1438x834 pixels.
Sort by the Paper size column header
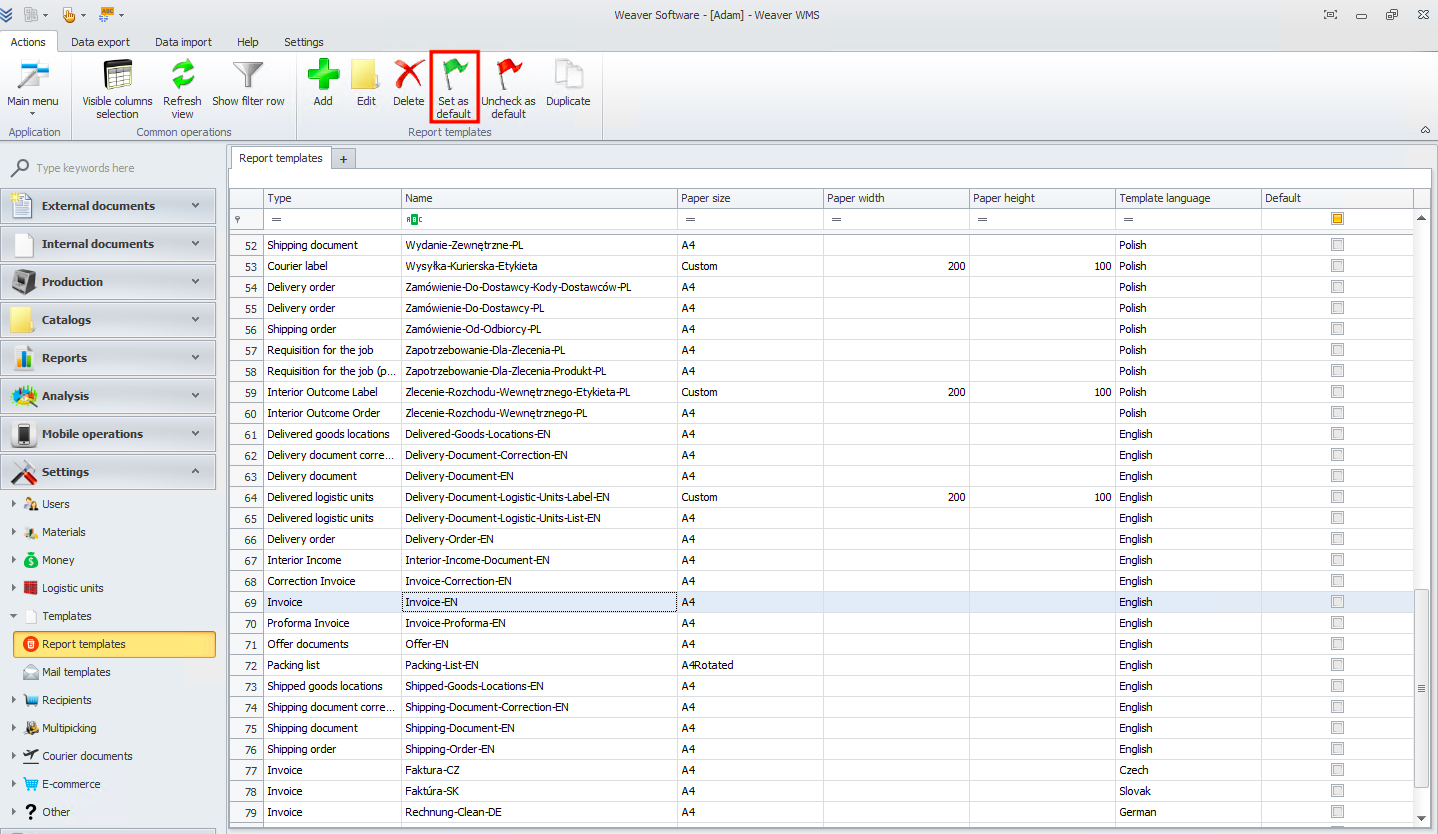(x=751, y=198)
